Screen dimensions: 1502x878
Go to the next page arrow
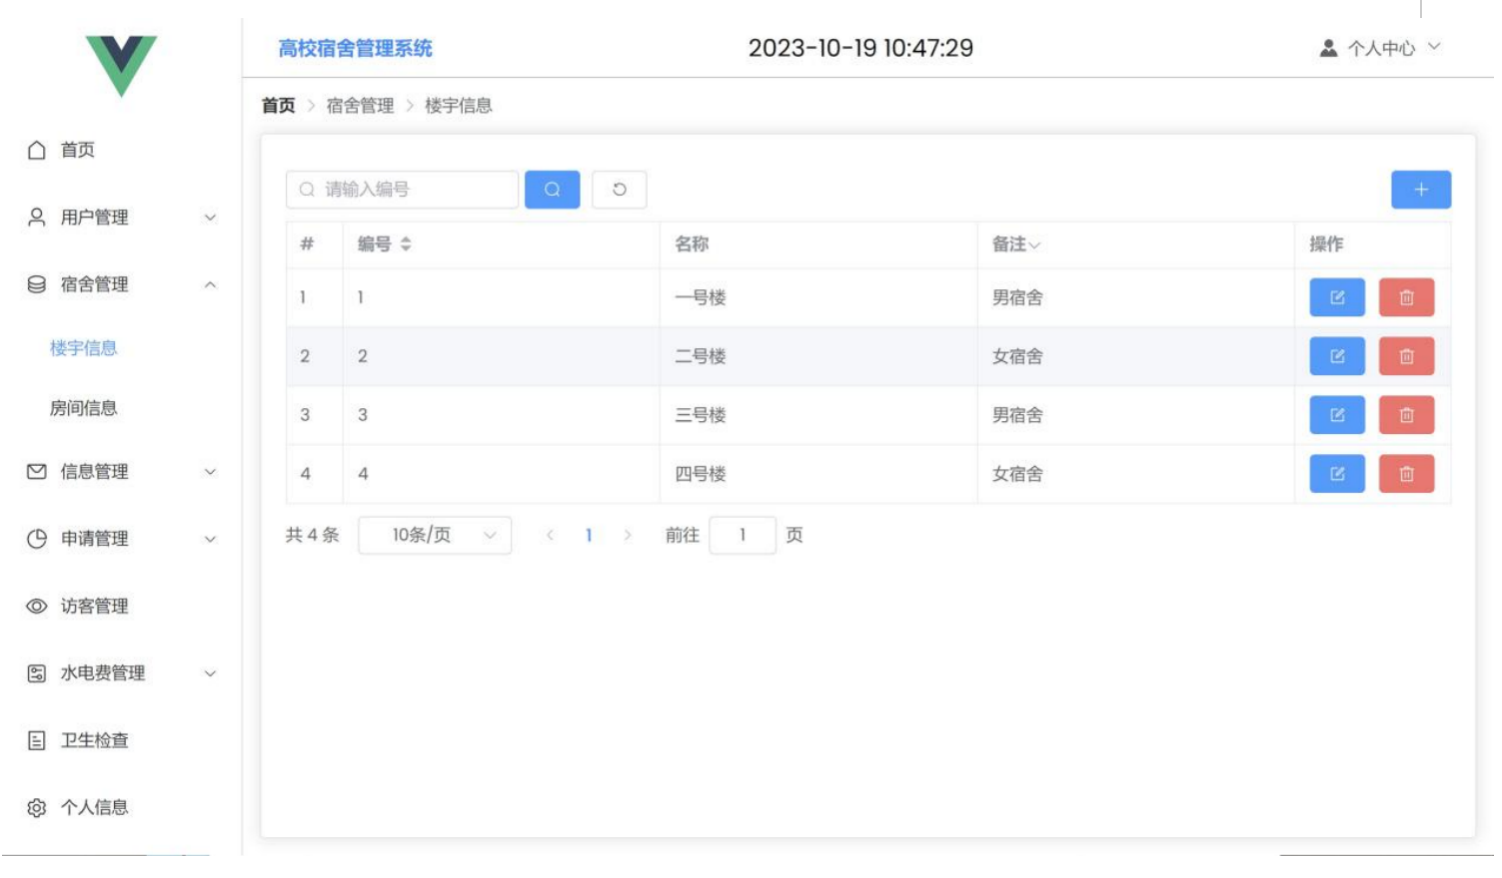click(x=627, y=535)
